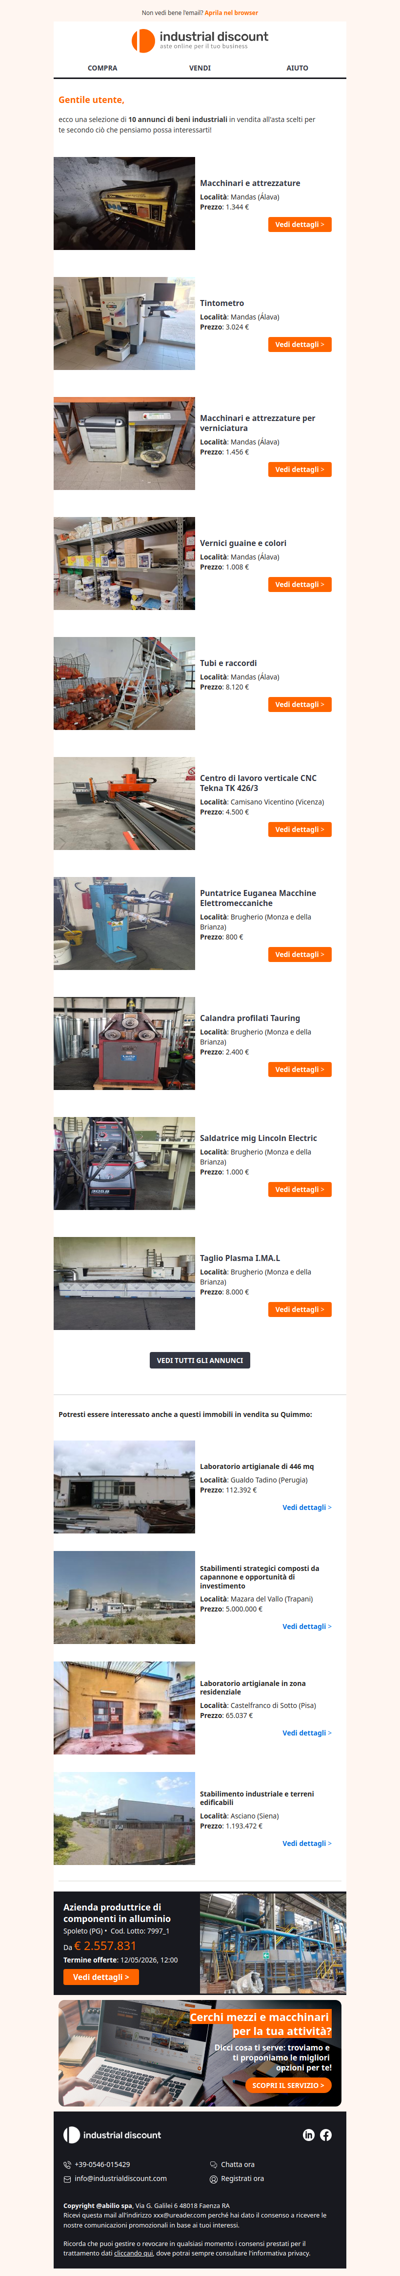Click Vedi dettagli link for Laboratorio artigianale di 446 mq
This screenshot has width=400, height=2276.
pos(307,1507)
